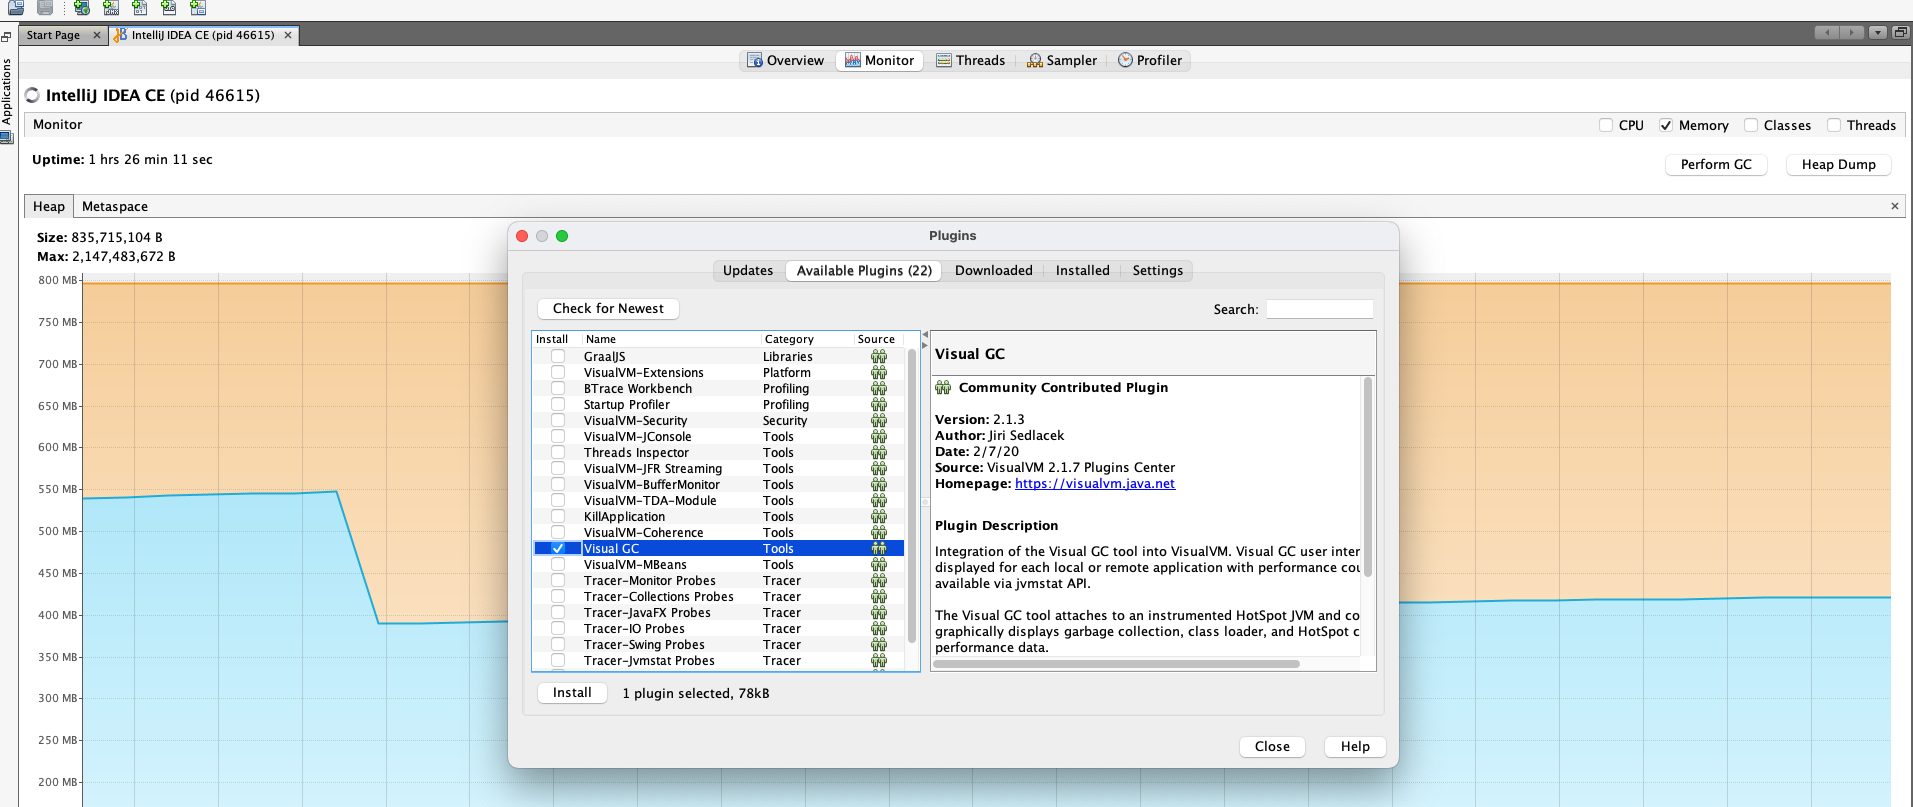1913x807 pixels.
Task: Click the Add VM Coredump toolbar icon
Action: pyautogui.click(x=140, y=8)
